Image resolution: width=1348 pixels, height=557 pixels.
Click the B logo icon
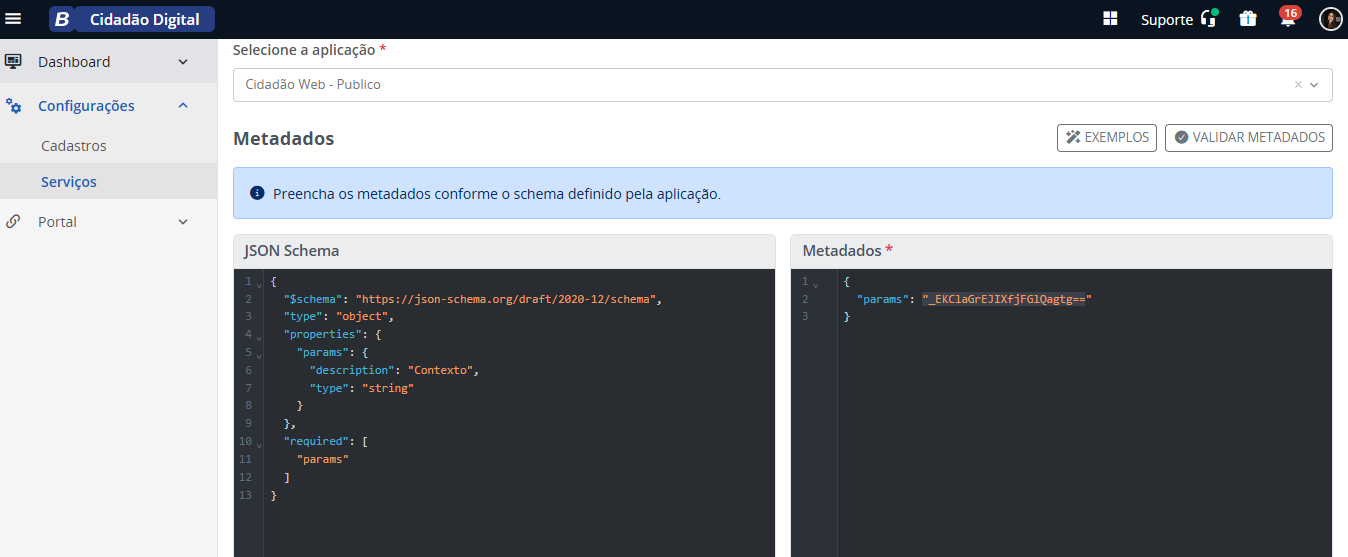61,19
